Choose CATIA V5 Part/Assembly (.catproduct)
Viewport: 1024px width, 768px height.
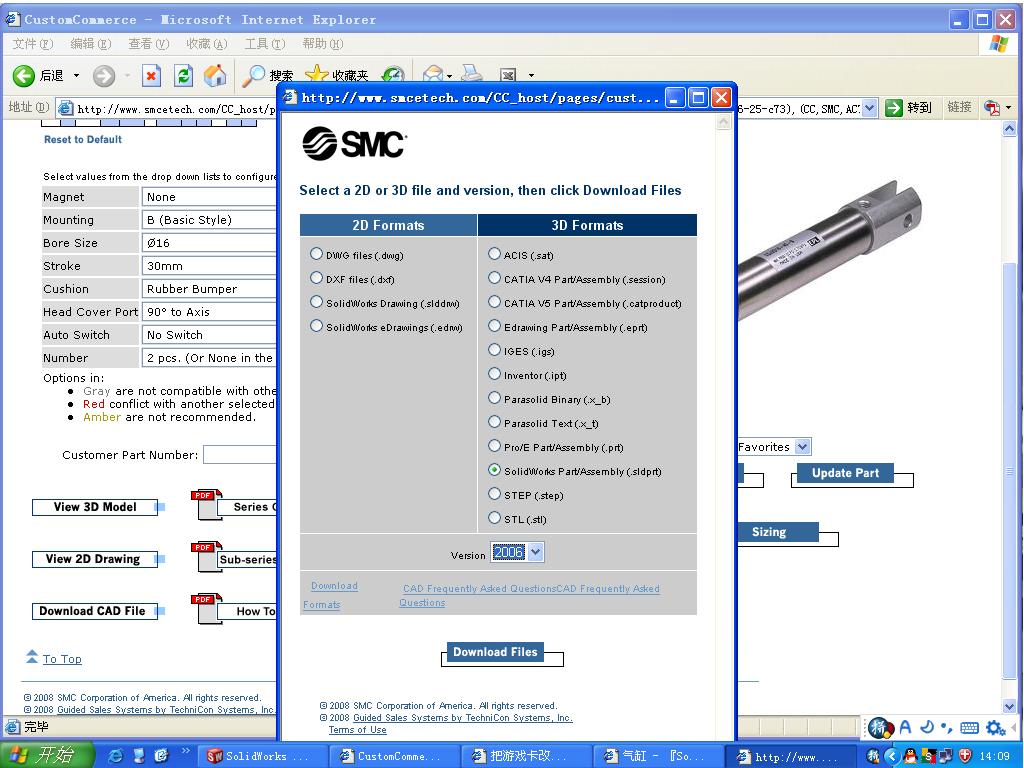tap(494, 302)
